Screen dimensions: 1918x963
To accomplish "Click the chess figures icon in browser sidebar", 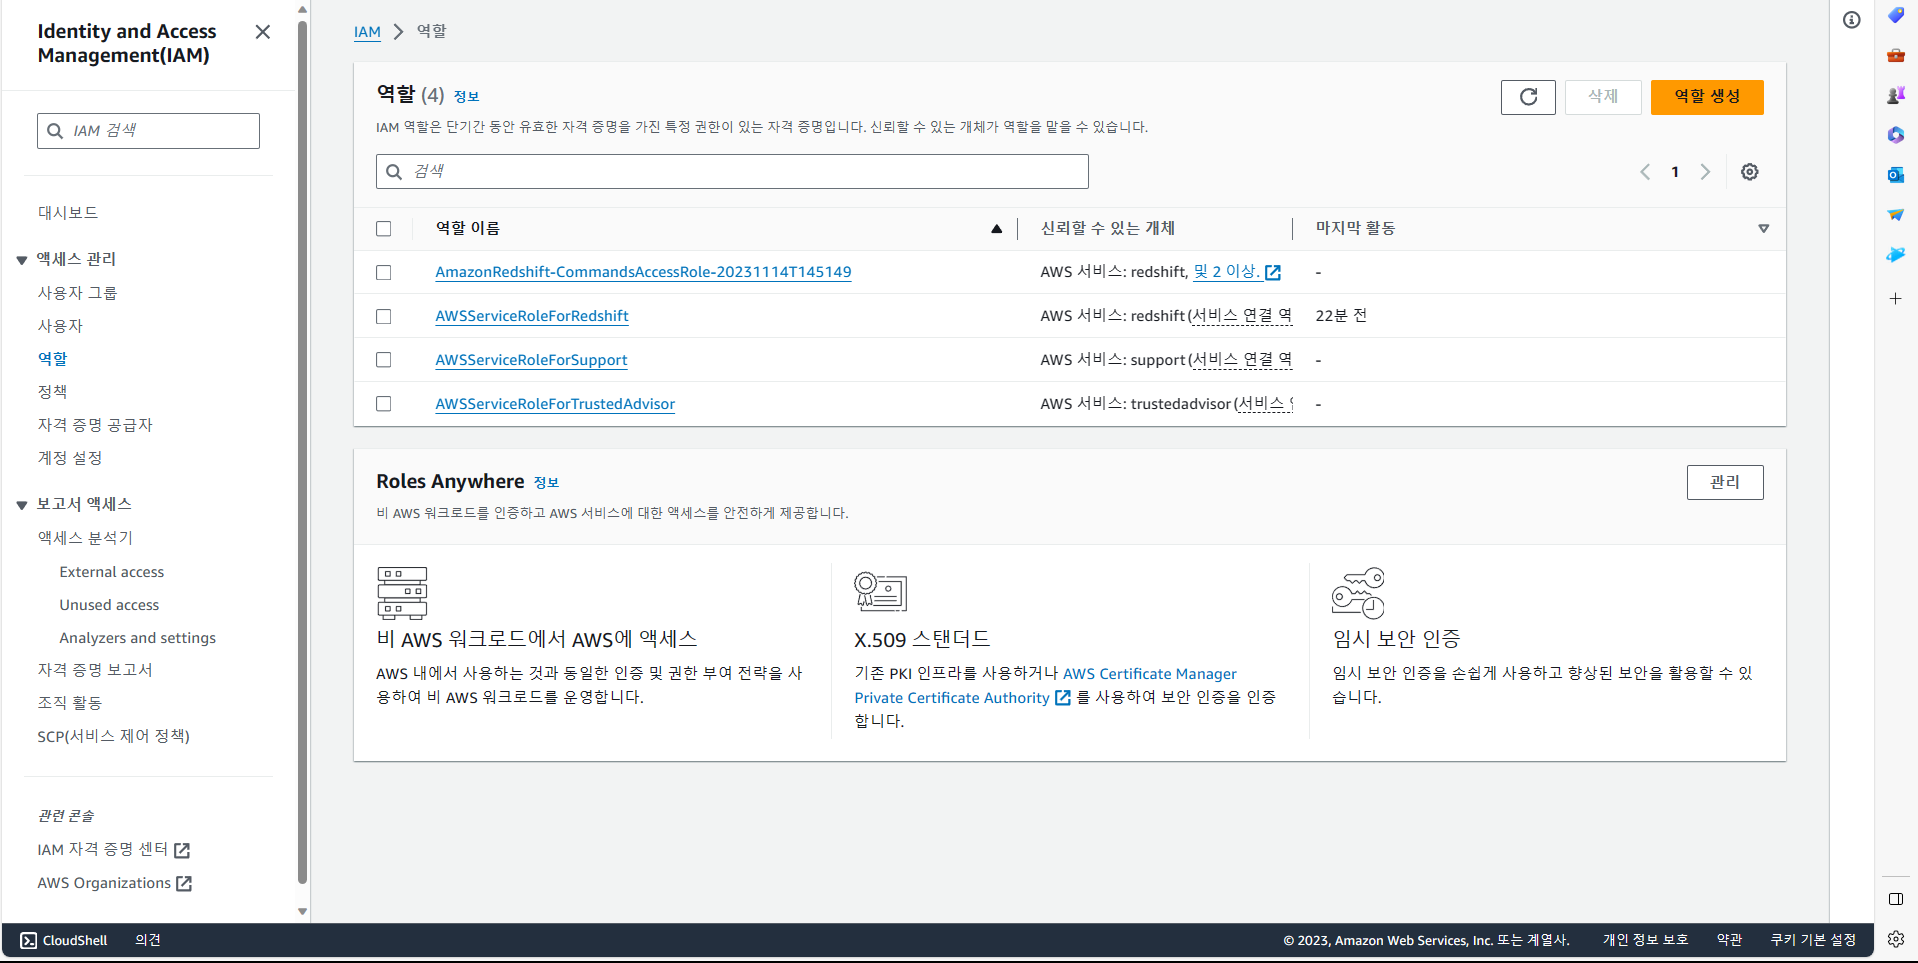I will pos(1896,95).
